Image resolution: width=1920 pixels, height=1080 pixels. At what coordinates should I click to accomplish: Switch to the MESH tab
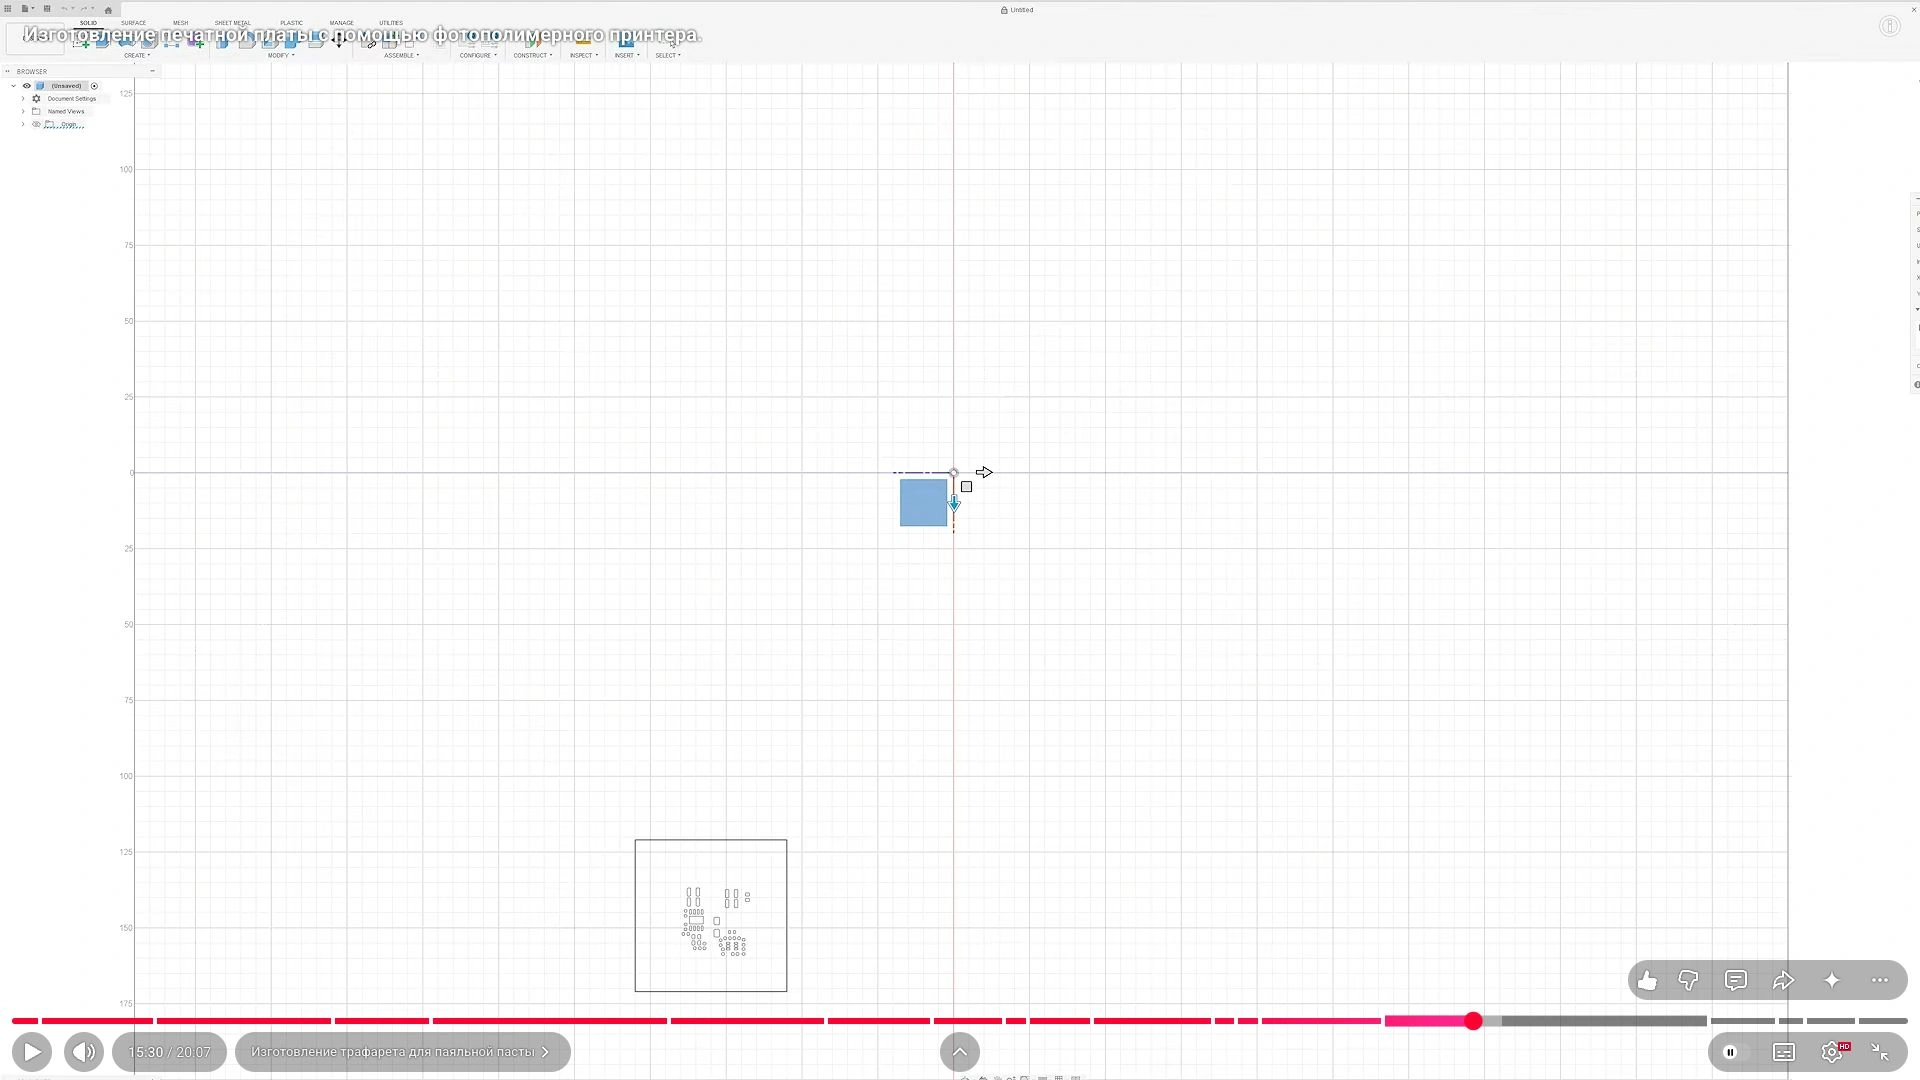(180, 23)
